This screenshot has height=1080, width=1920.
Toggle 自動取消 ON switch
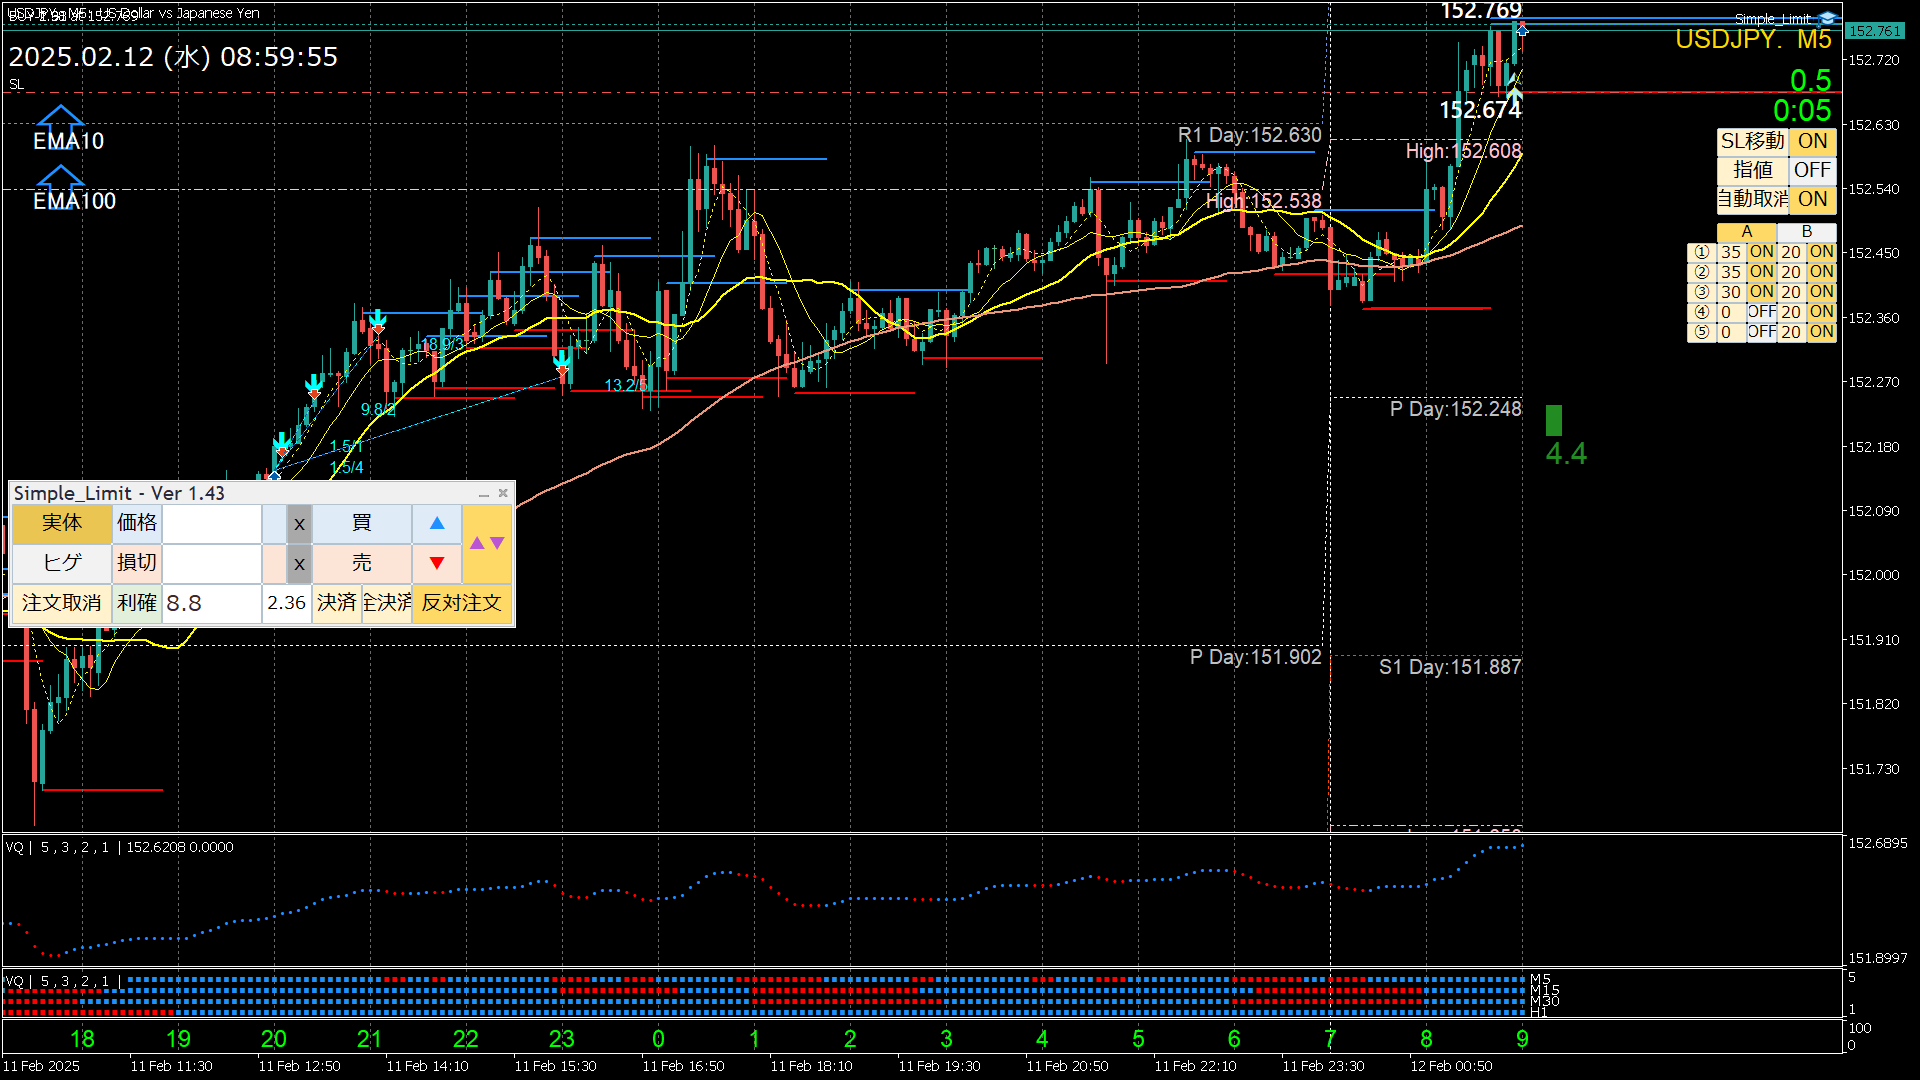pos(1812,199)
